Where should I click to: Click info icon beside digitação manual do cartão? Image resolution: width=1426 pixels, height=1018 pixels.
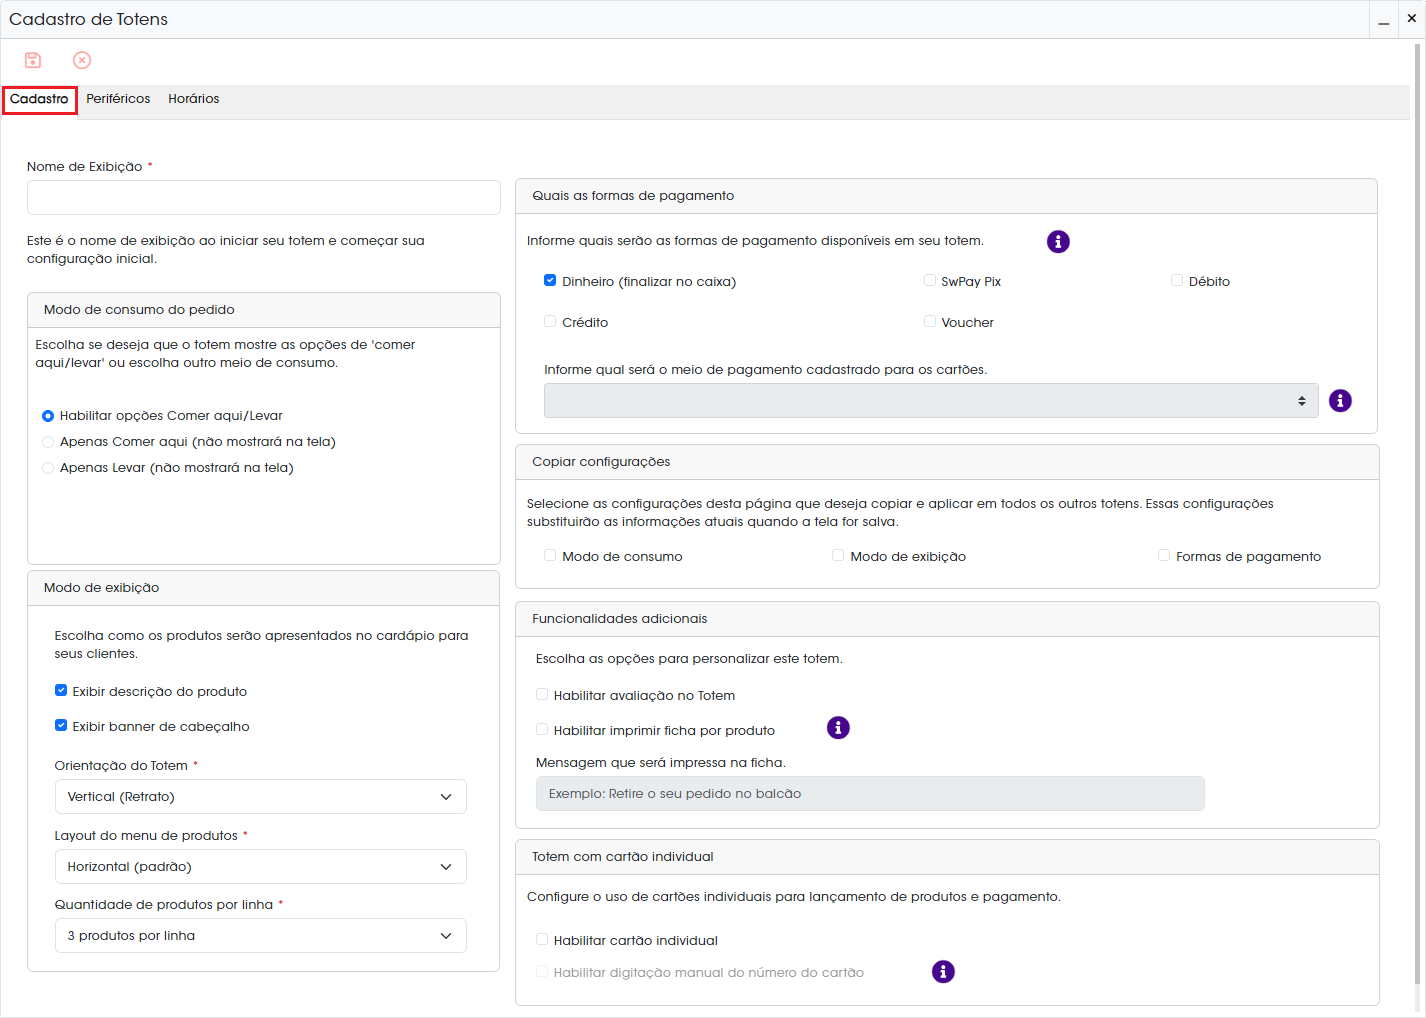(x=943, y=971)
